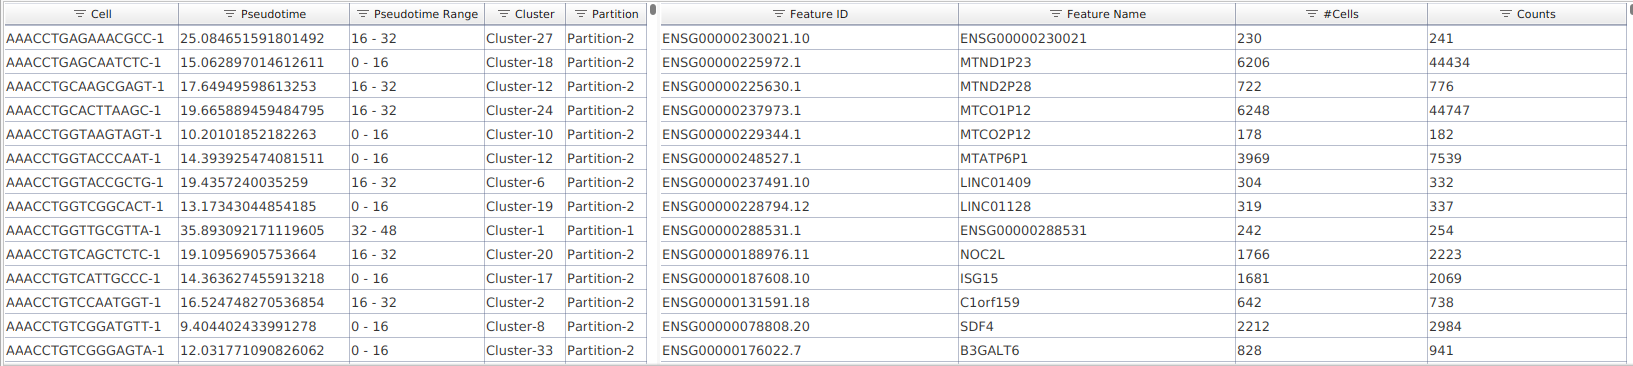
Task: Grab the cell table vertical scrollbar handle
Action: 653,10
